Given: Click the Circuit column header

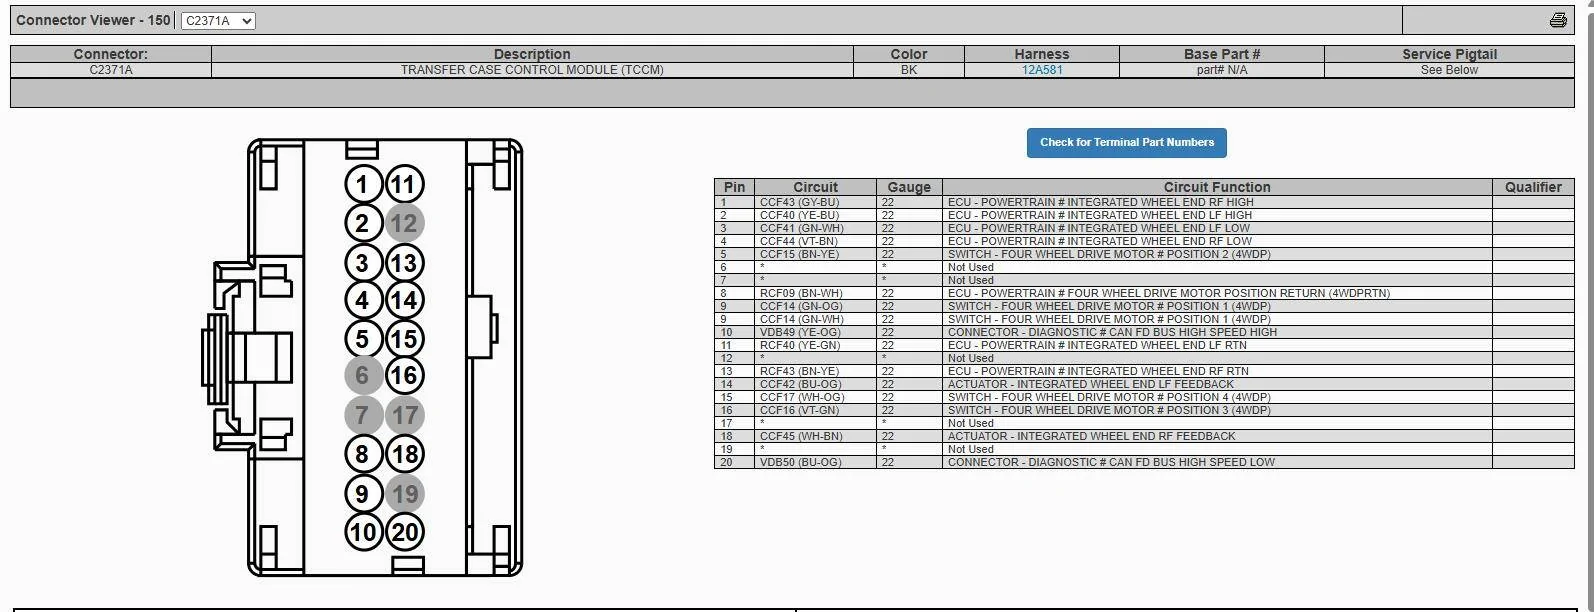Looking at the screenshot, I should [x=815, y=187].
